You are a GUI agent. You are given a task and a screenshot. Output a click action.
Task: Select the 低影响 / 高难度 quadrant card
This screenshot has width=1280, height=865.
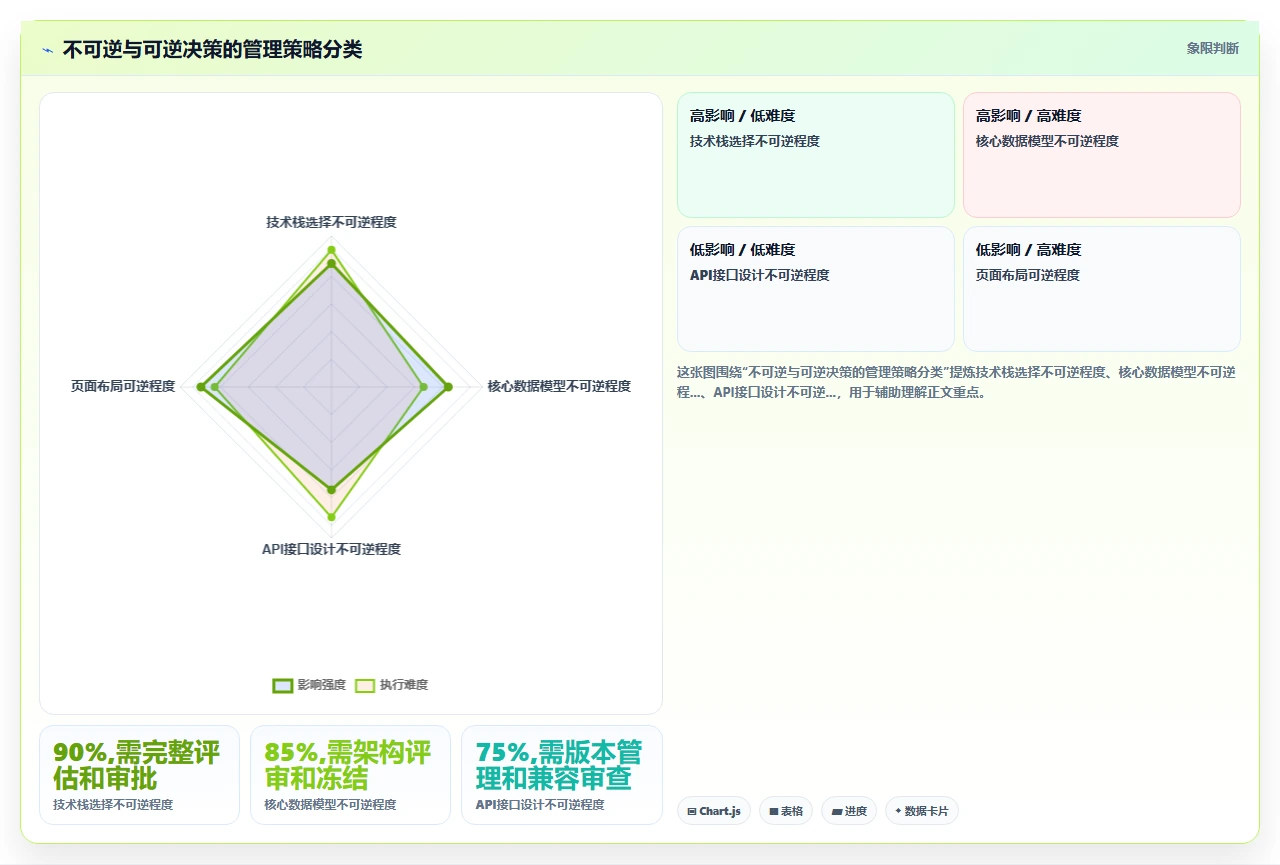pyautogui.click(x=1102, y=289)
